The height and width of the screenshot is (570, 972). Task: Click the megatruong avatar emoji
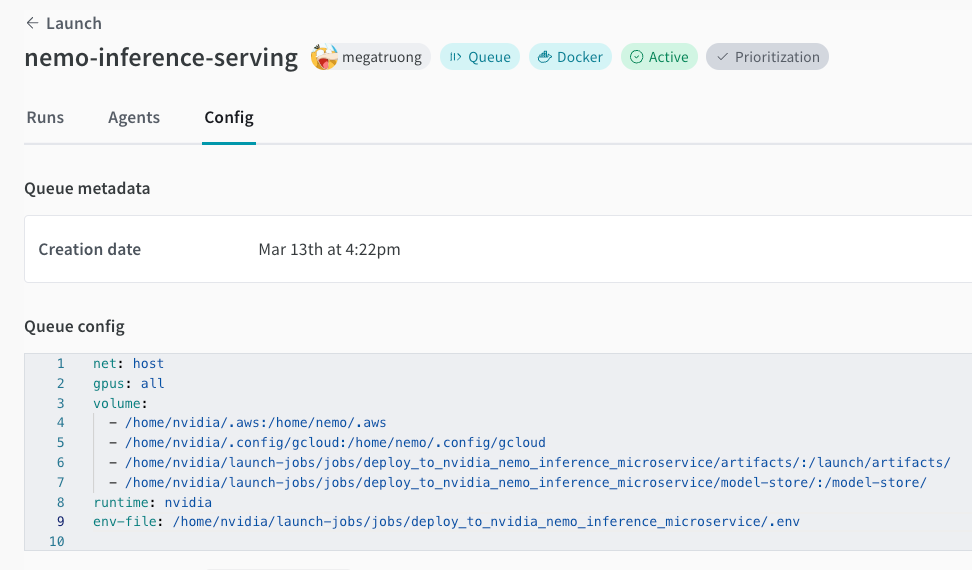[324, 57]
